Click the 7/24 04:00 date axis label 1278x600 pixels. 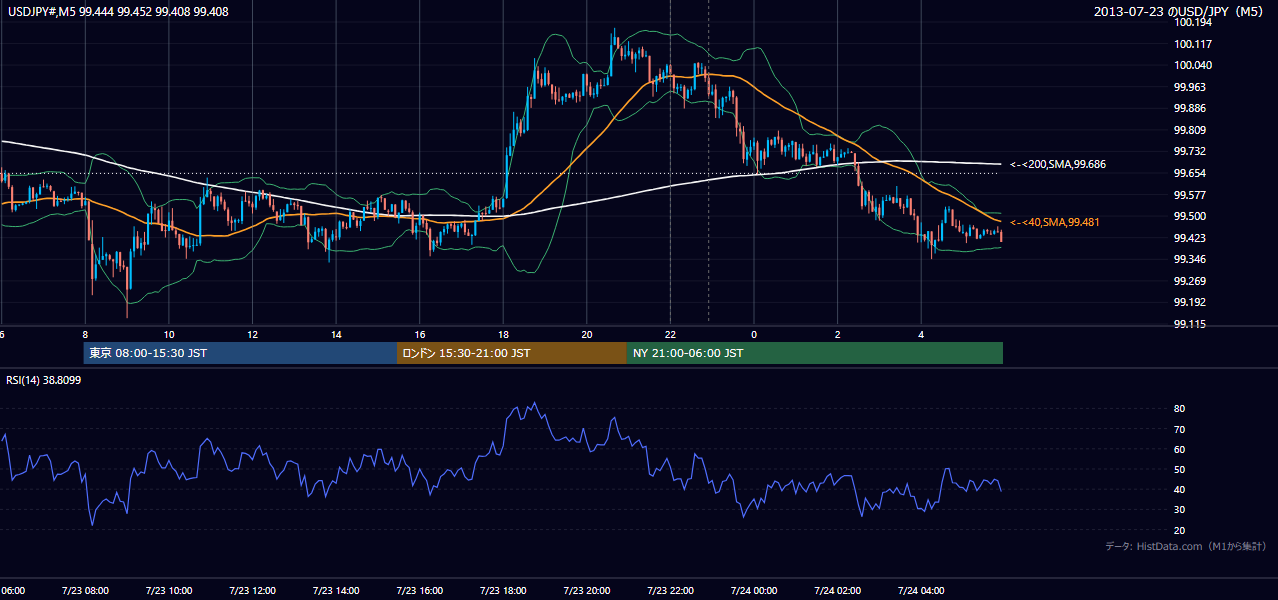921,591
